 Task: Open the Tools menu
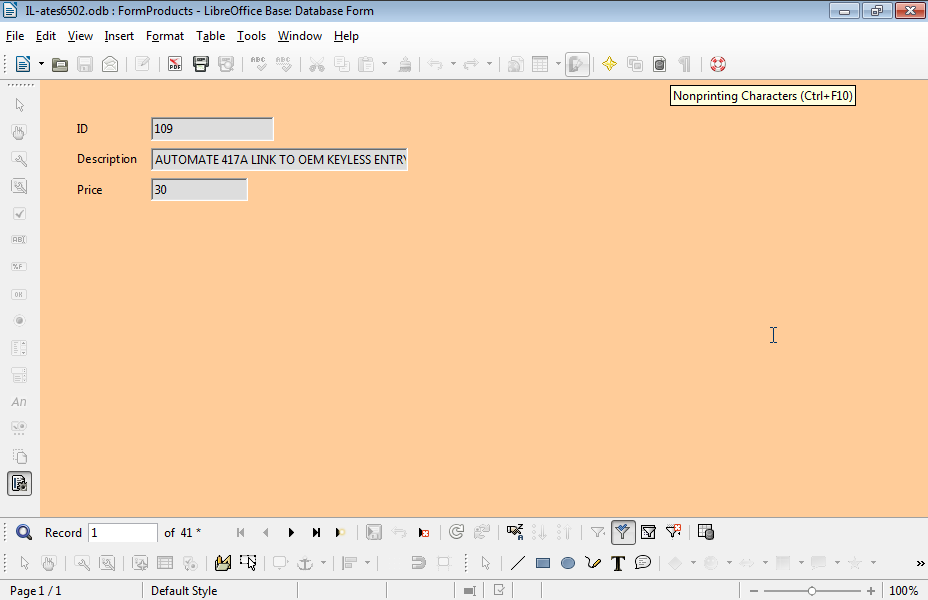tap(251, 36)
